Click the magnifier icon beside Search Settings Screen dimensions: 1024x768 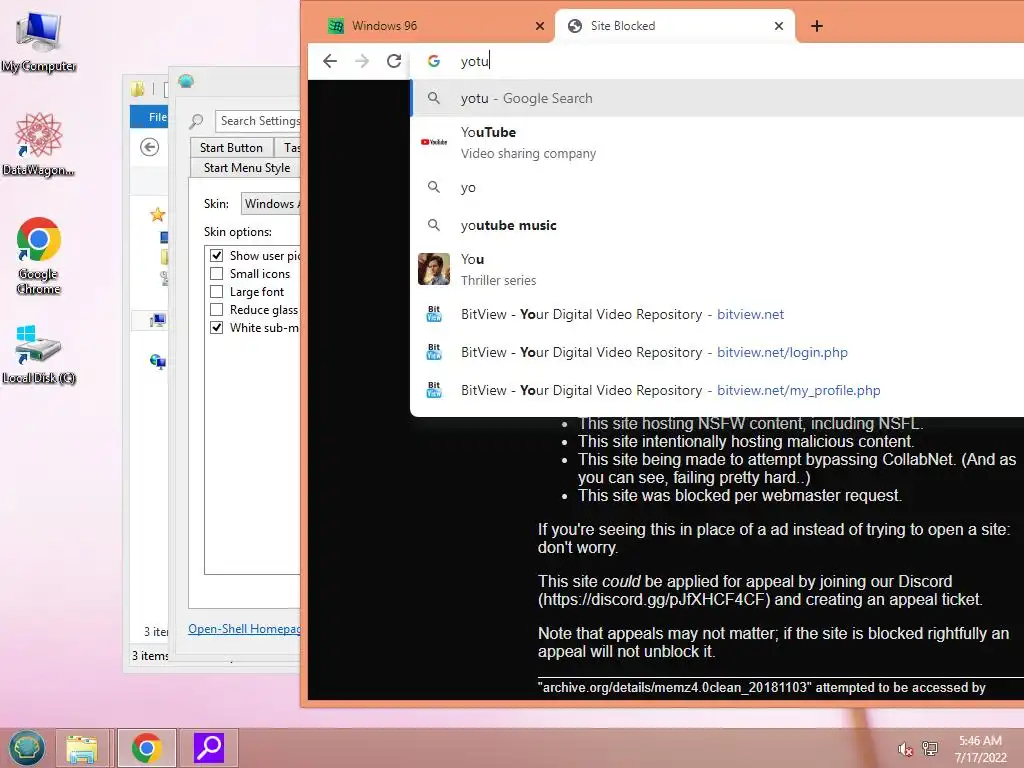(x=196, y=121)
